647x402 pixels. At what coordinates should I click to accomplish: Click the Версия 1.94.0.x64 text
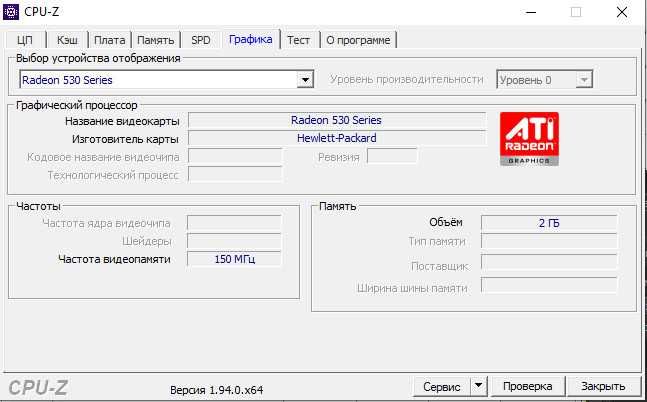tap(217, 390)
